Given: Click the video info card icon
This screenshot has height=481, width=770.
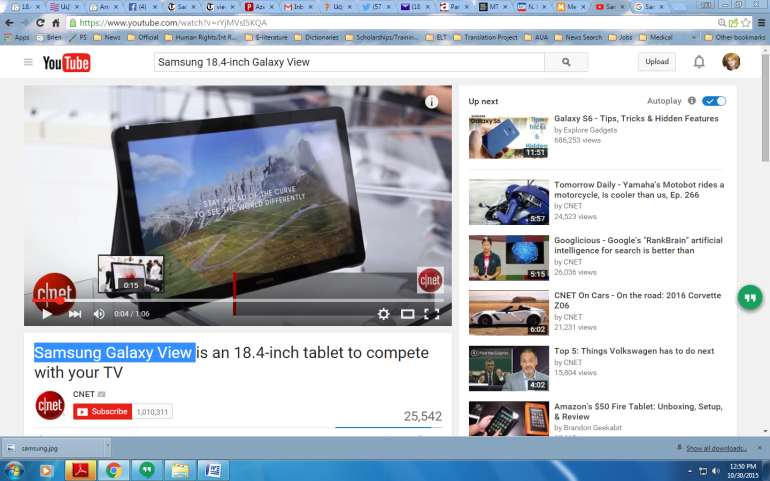Looking at the screenshot, I should coord(431,102).
